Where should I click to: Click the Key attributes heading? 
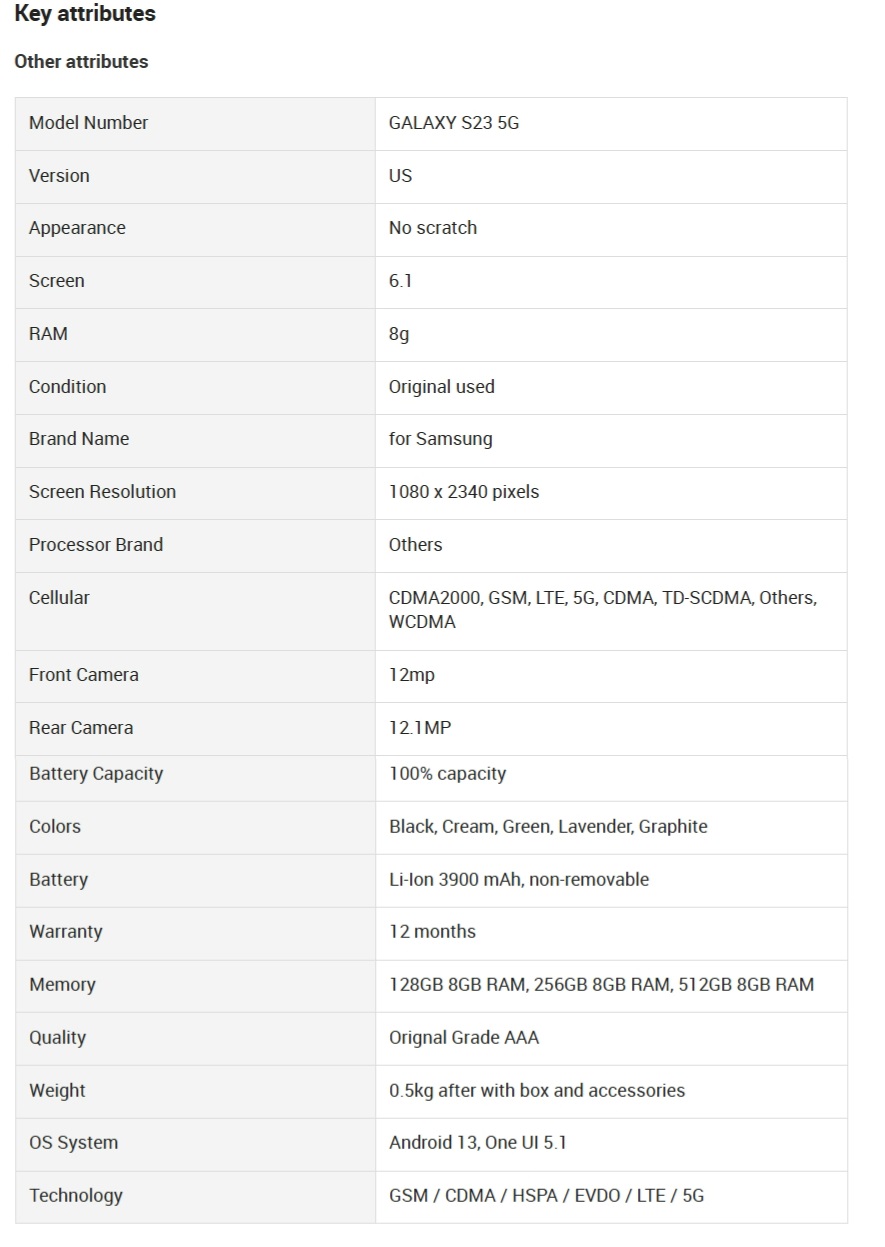tap(85, 14)
